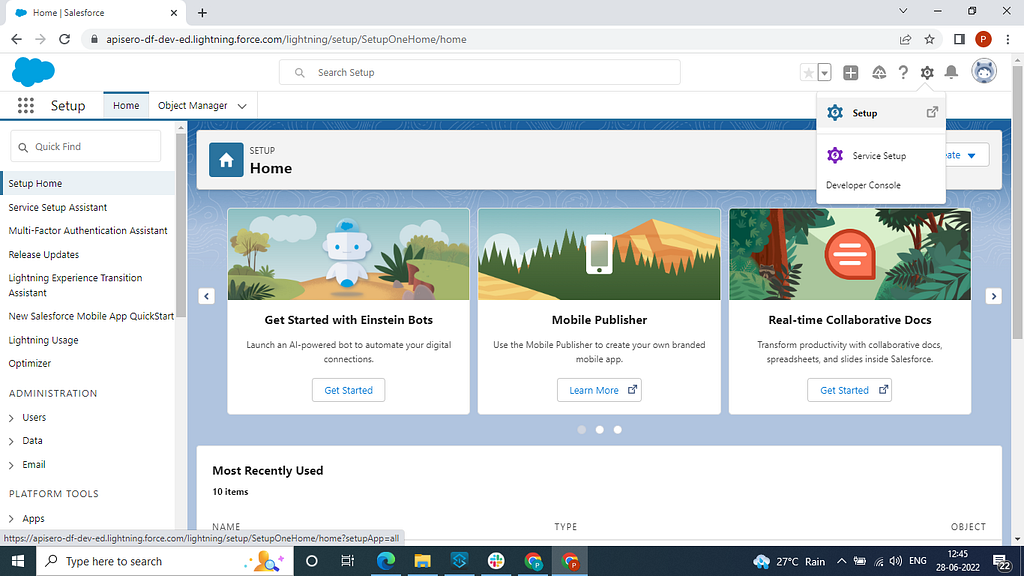Show next carousel card
The image size is (1024, 576).
993,296
